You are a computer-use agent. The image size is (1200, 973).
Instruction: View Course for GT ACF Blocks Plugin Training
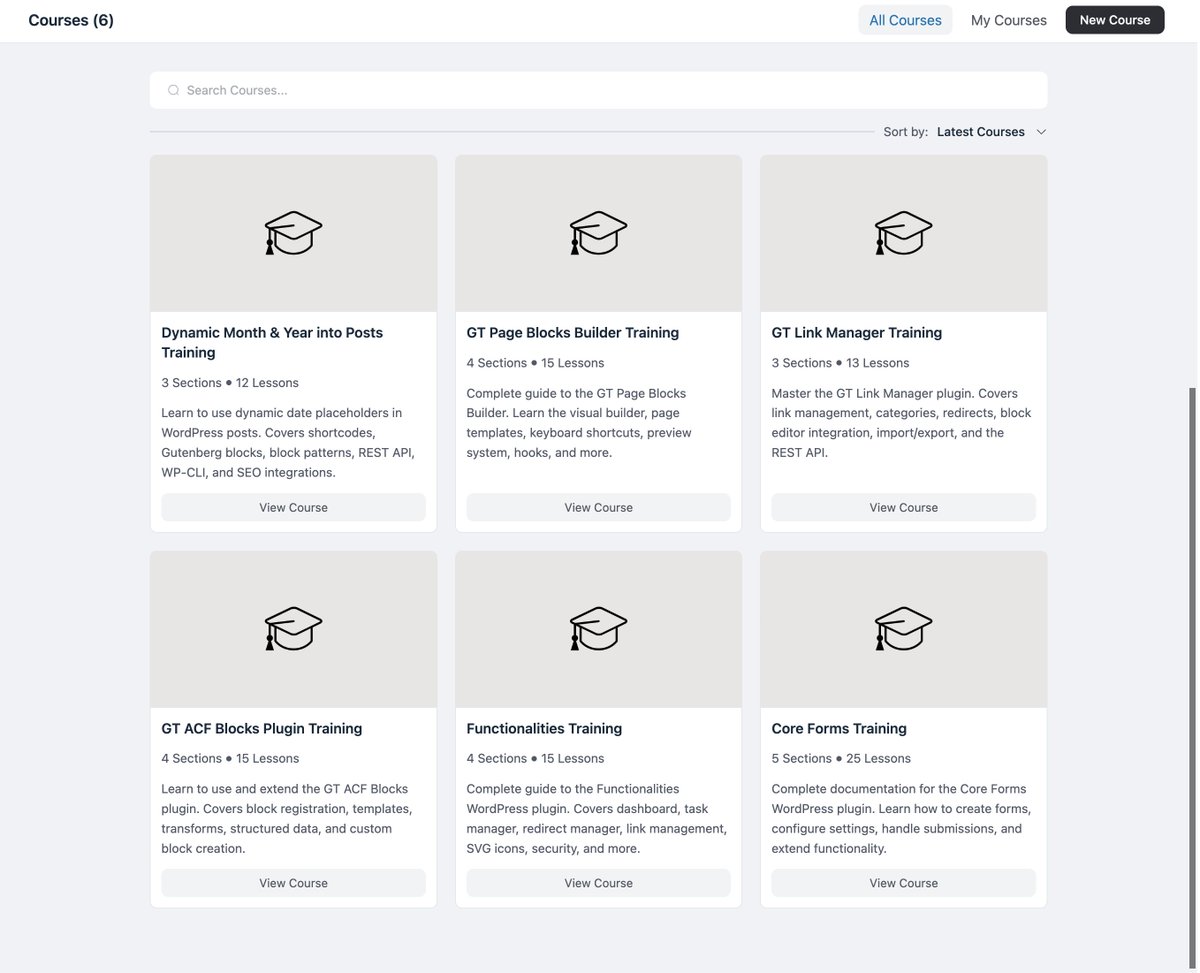(293, 883)
